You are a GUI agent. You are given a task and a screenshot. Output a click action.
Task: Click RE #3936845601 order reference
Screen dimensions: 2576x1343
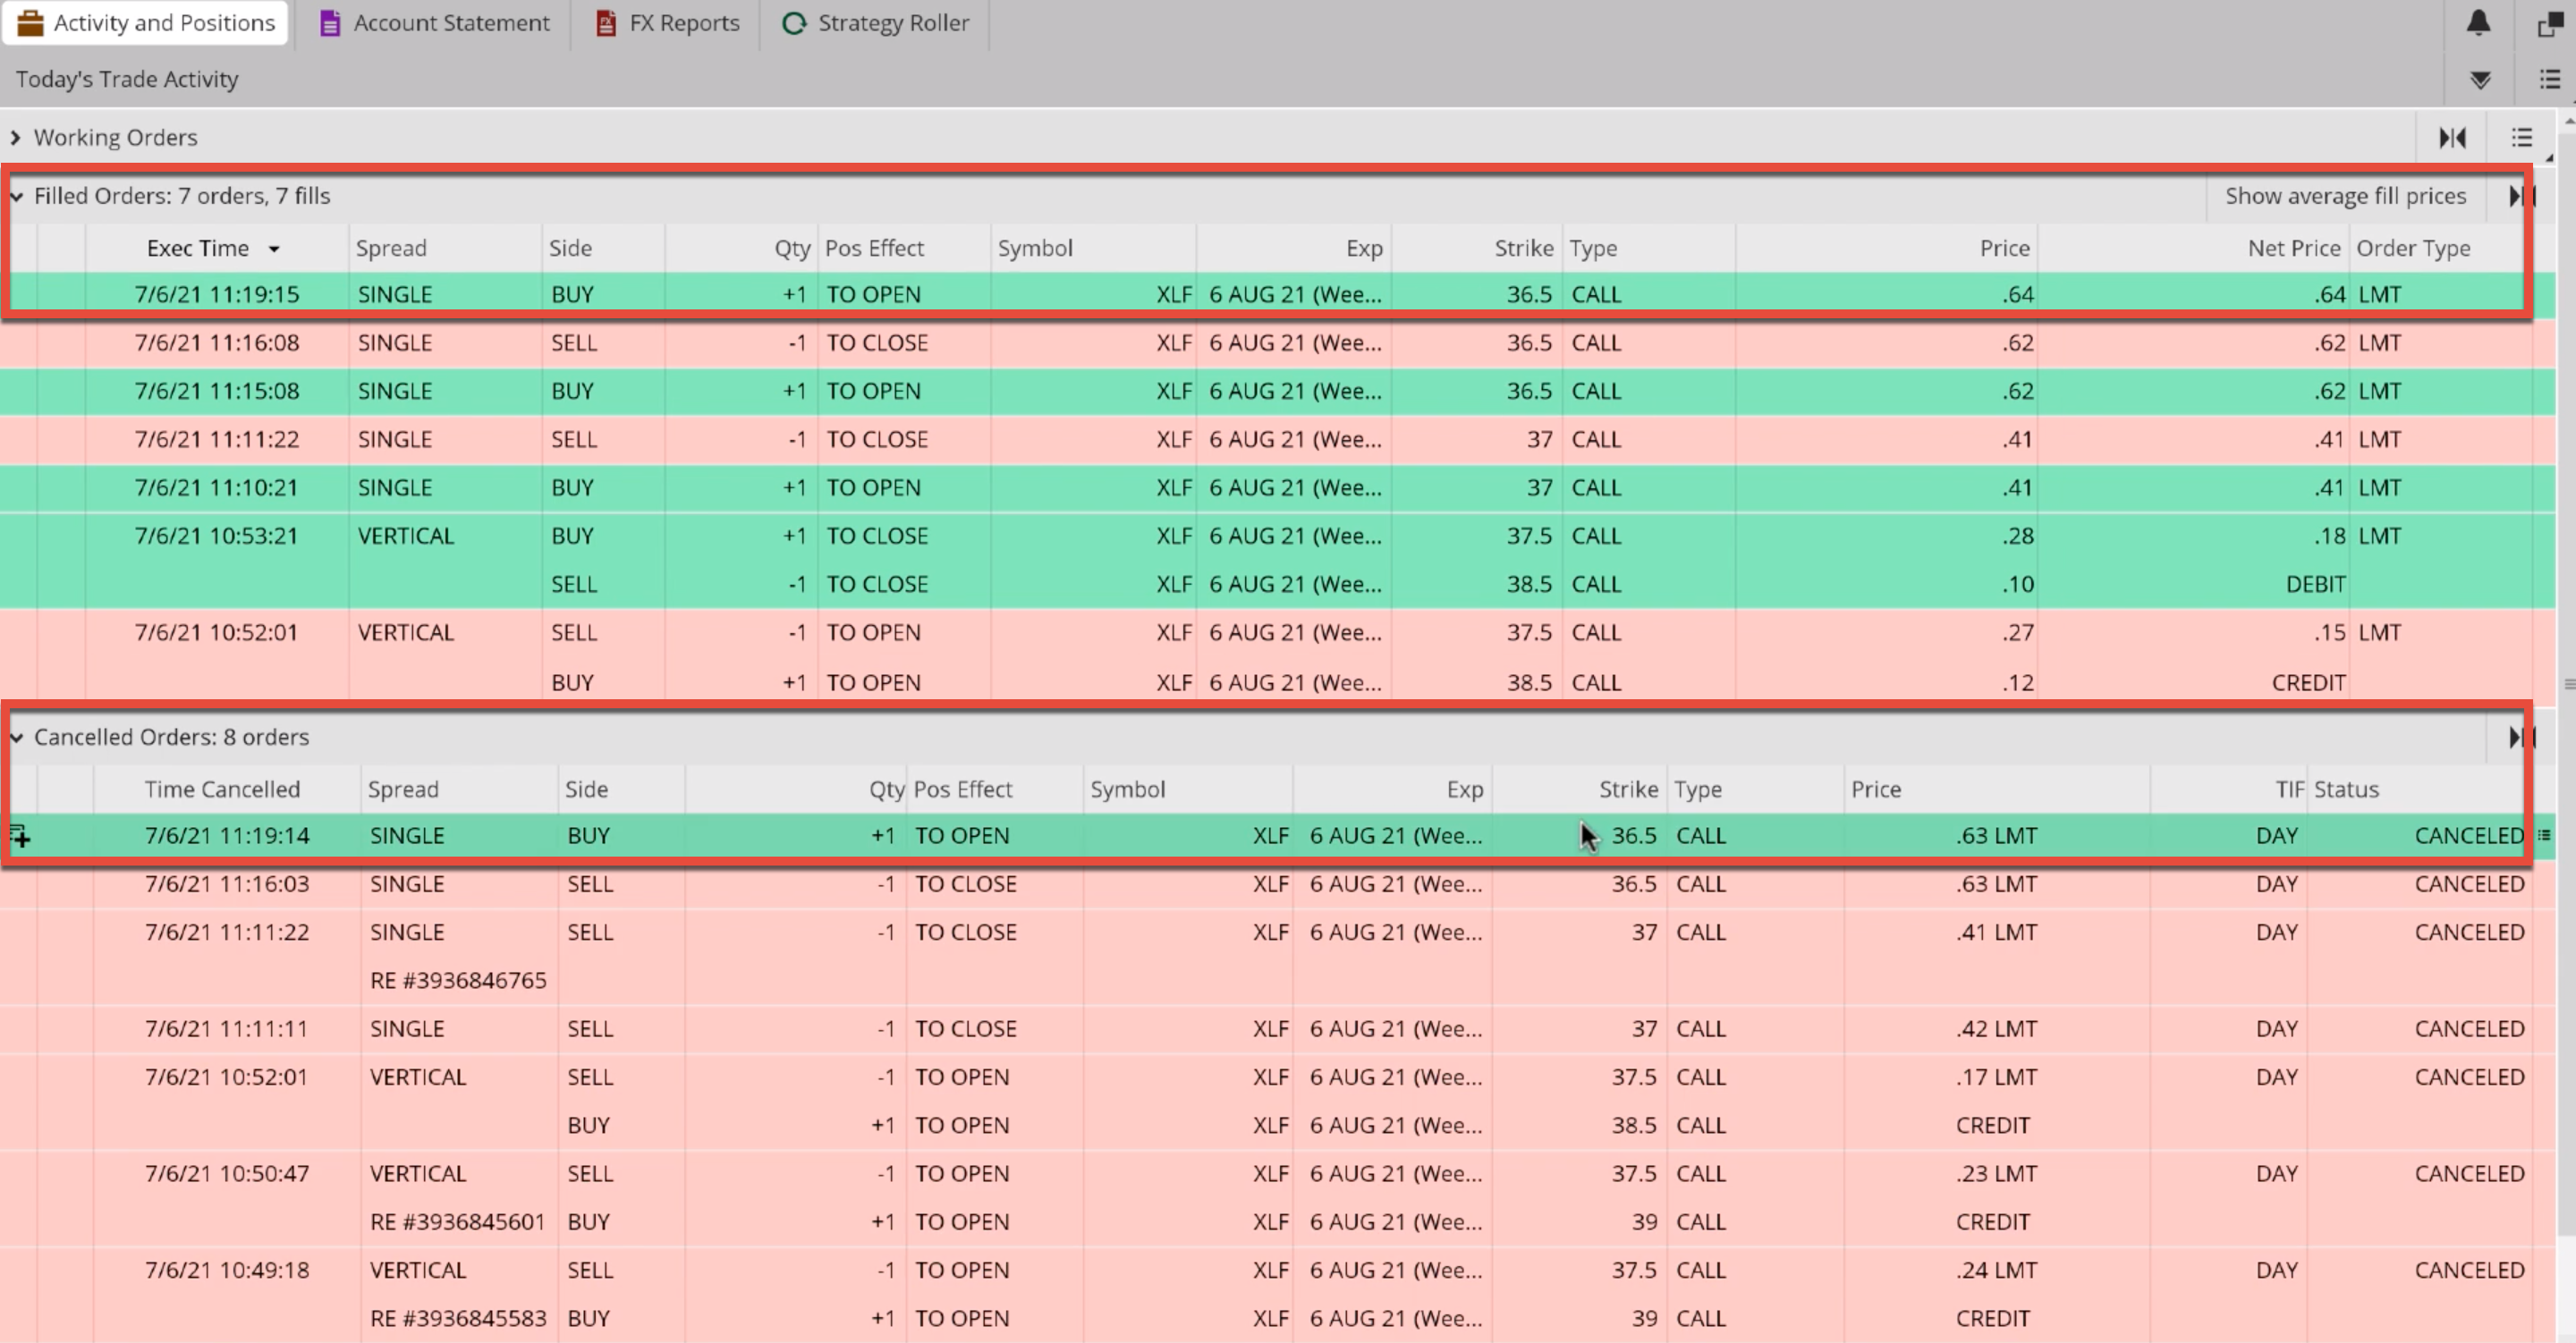458,1222
